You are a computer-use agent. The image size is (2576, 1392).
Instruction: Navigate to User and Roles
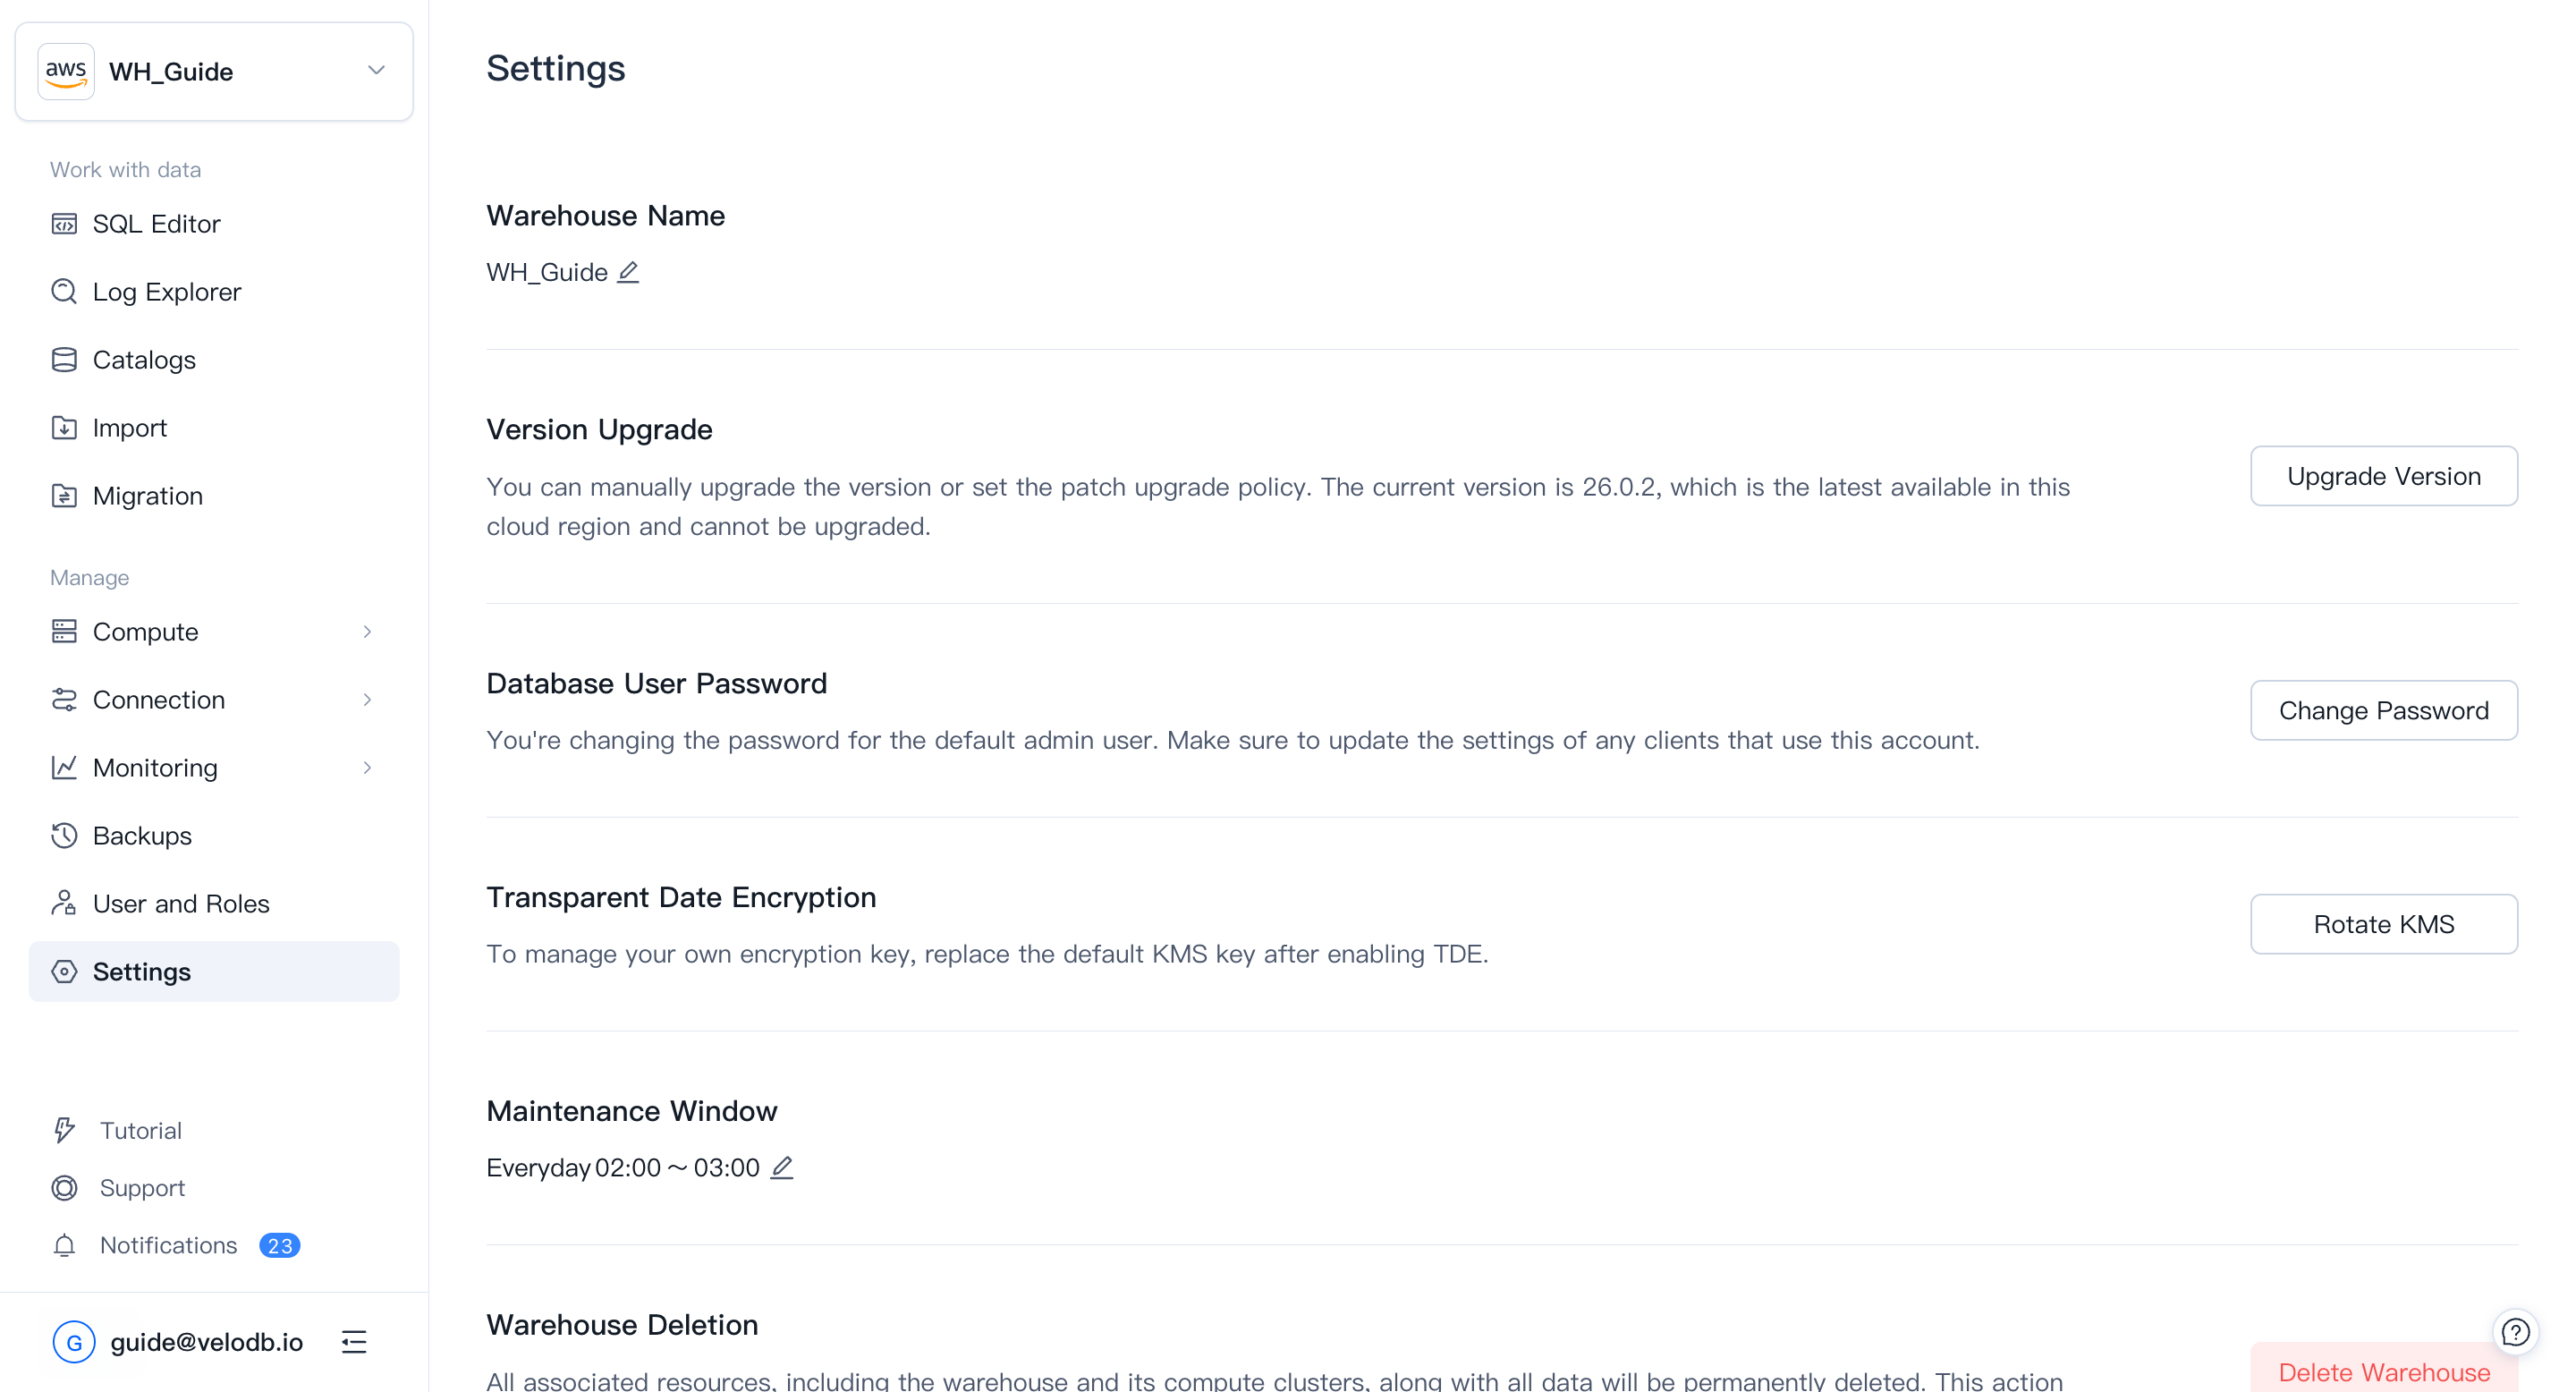tap(180, 903)
